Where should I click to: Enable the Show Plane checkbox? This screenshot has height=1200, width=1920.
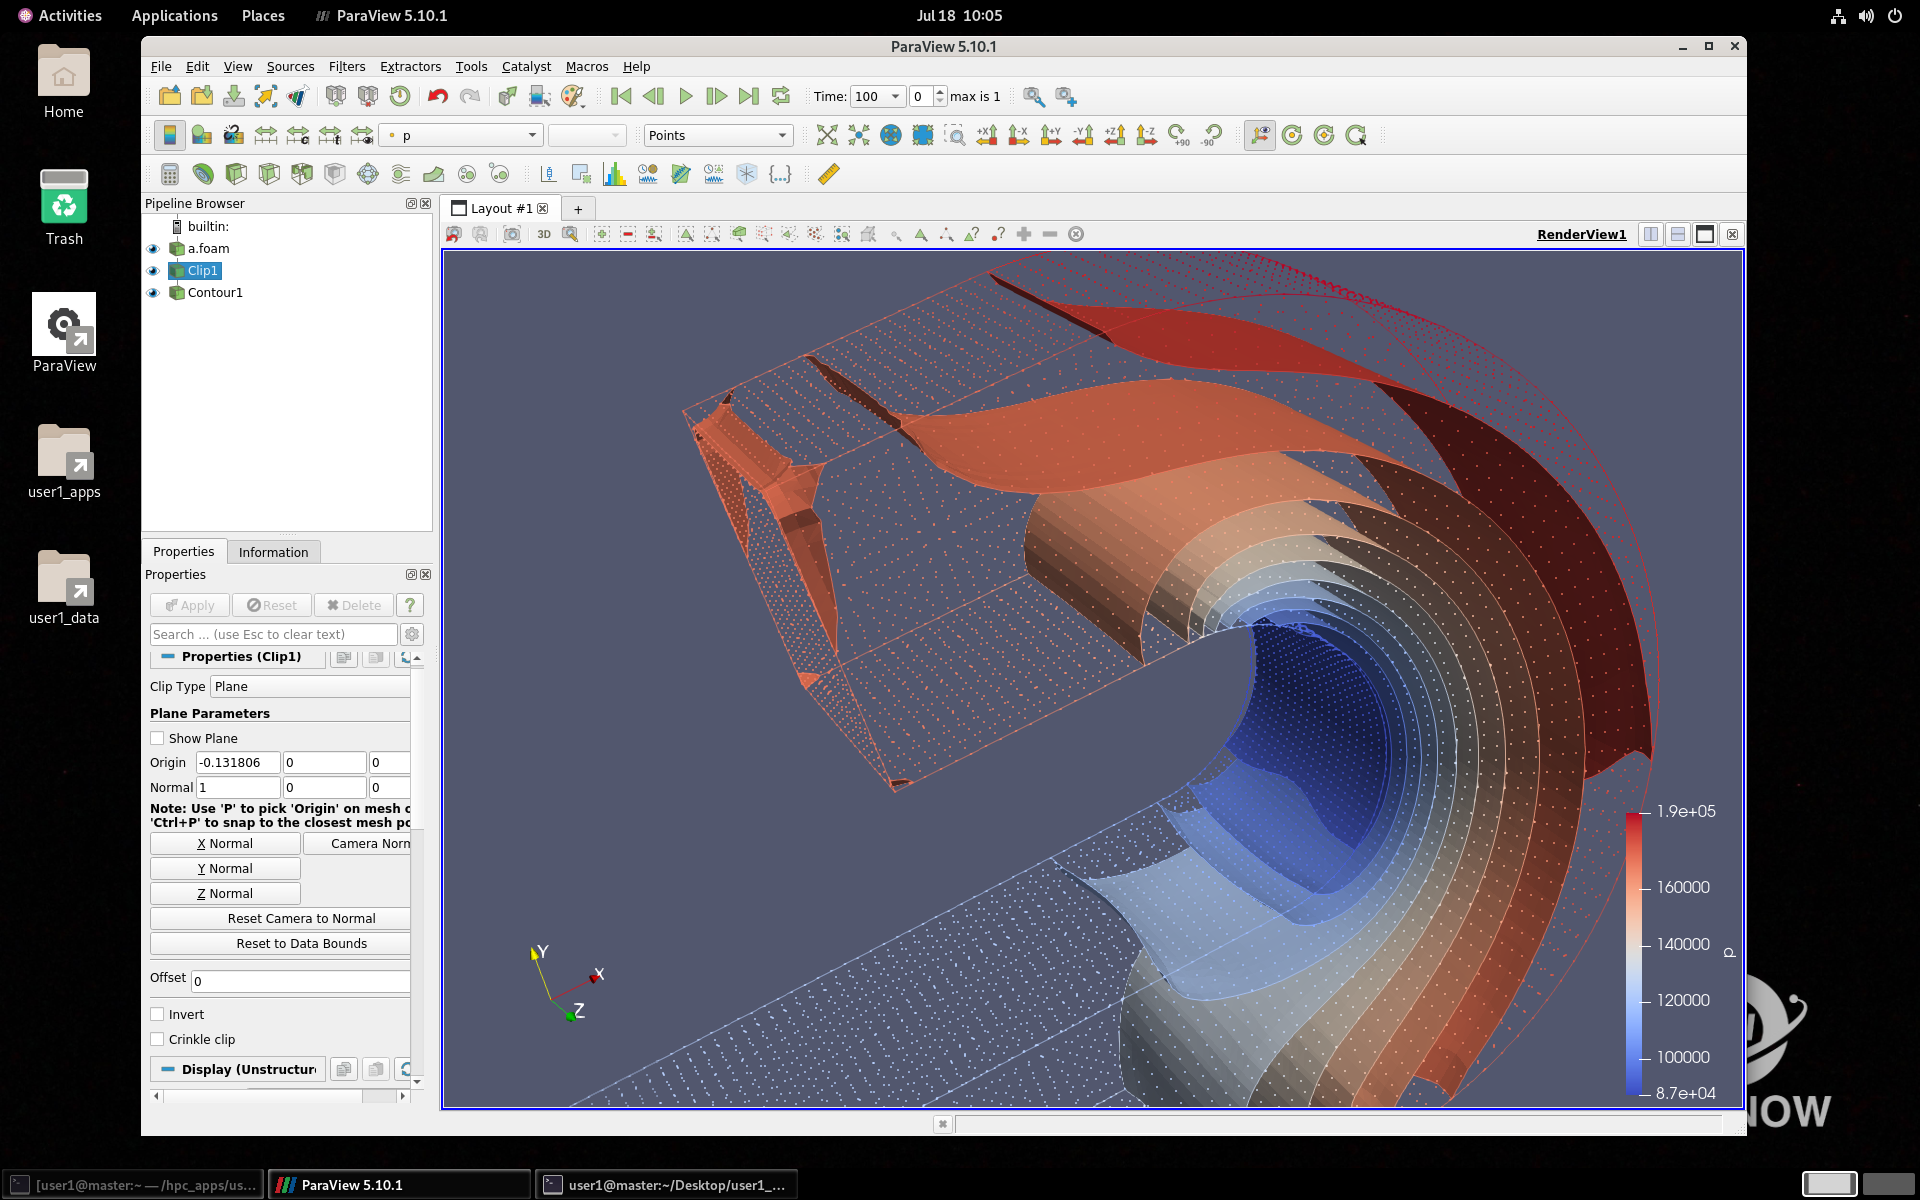[x=157, y=738]
